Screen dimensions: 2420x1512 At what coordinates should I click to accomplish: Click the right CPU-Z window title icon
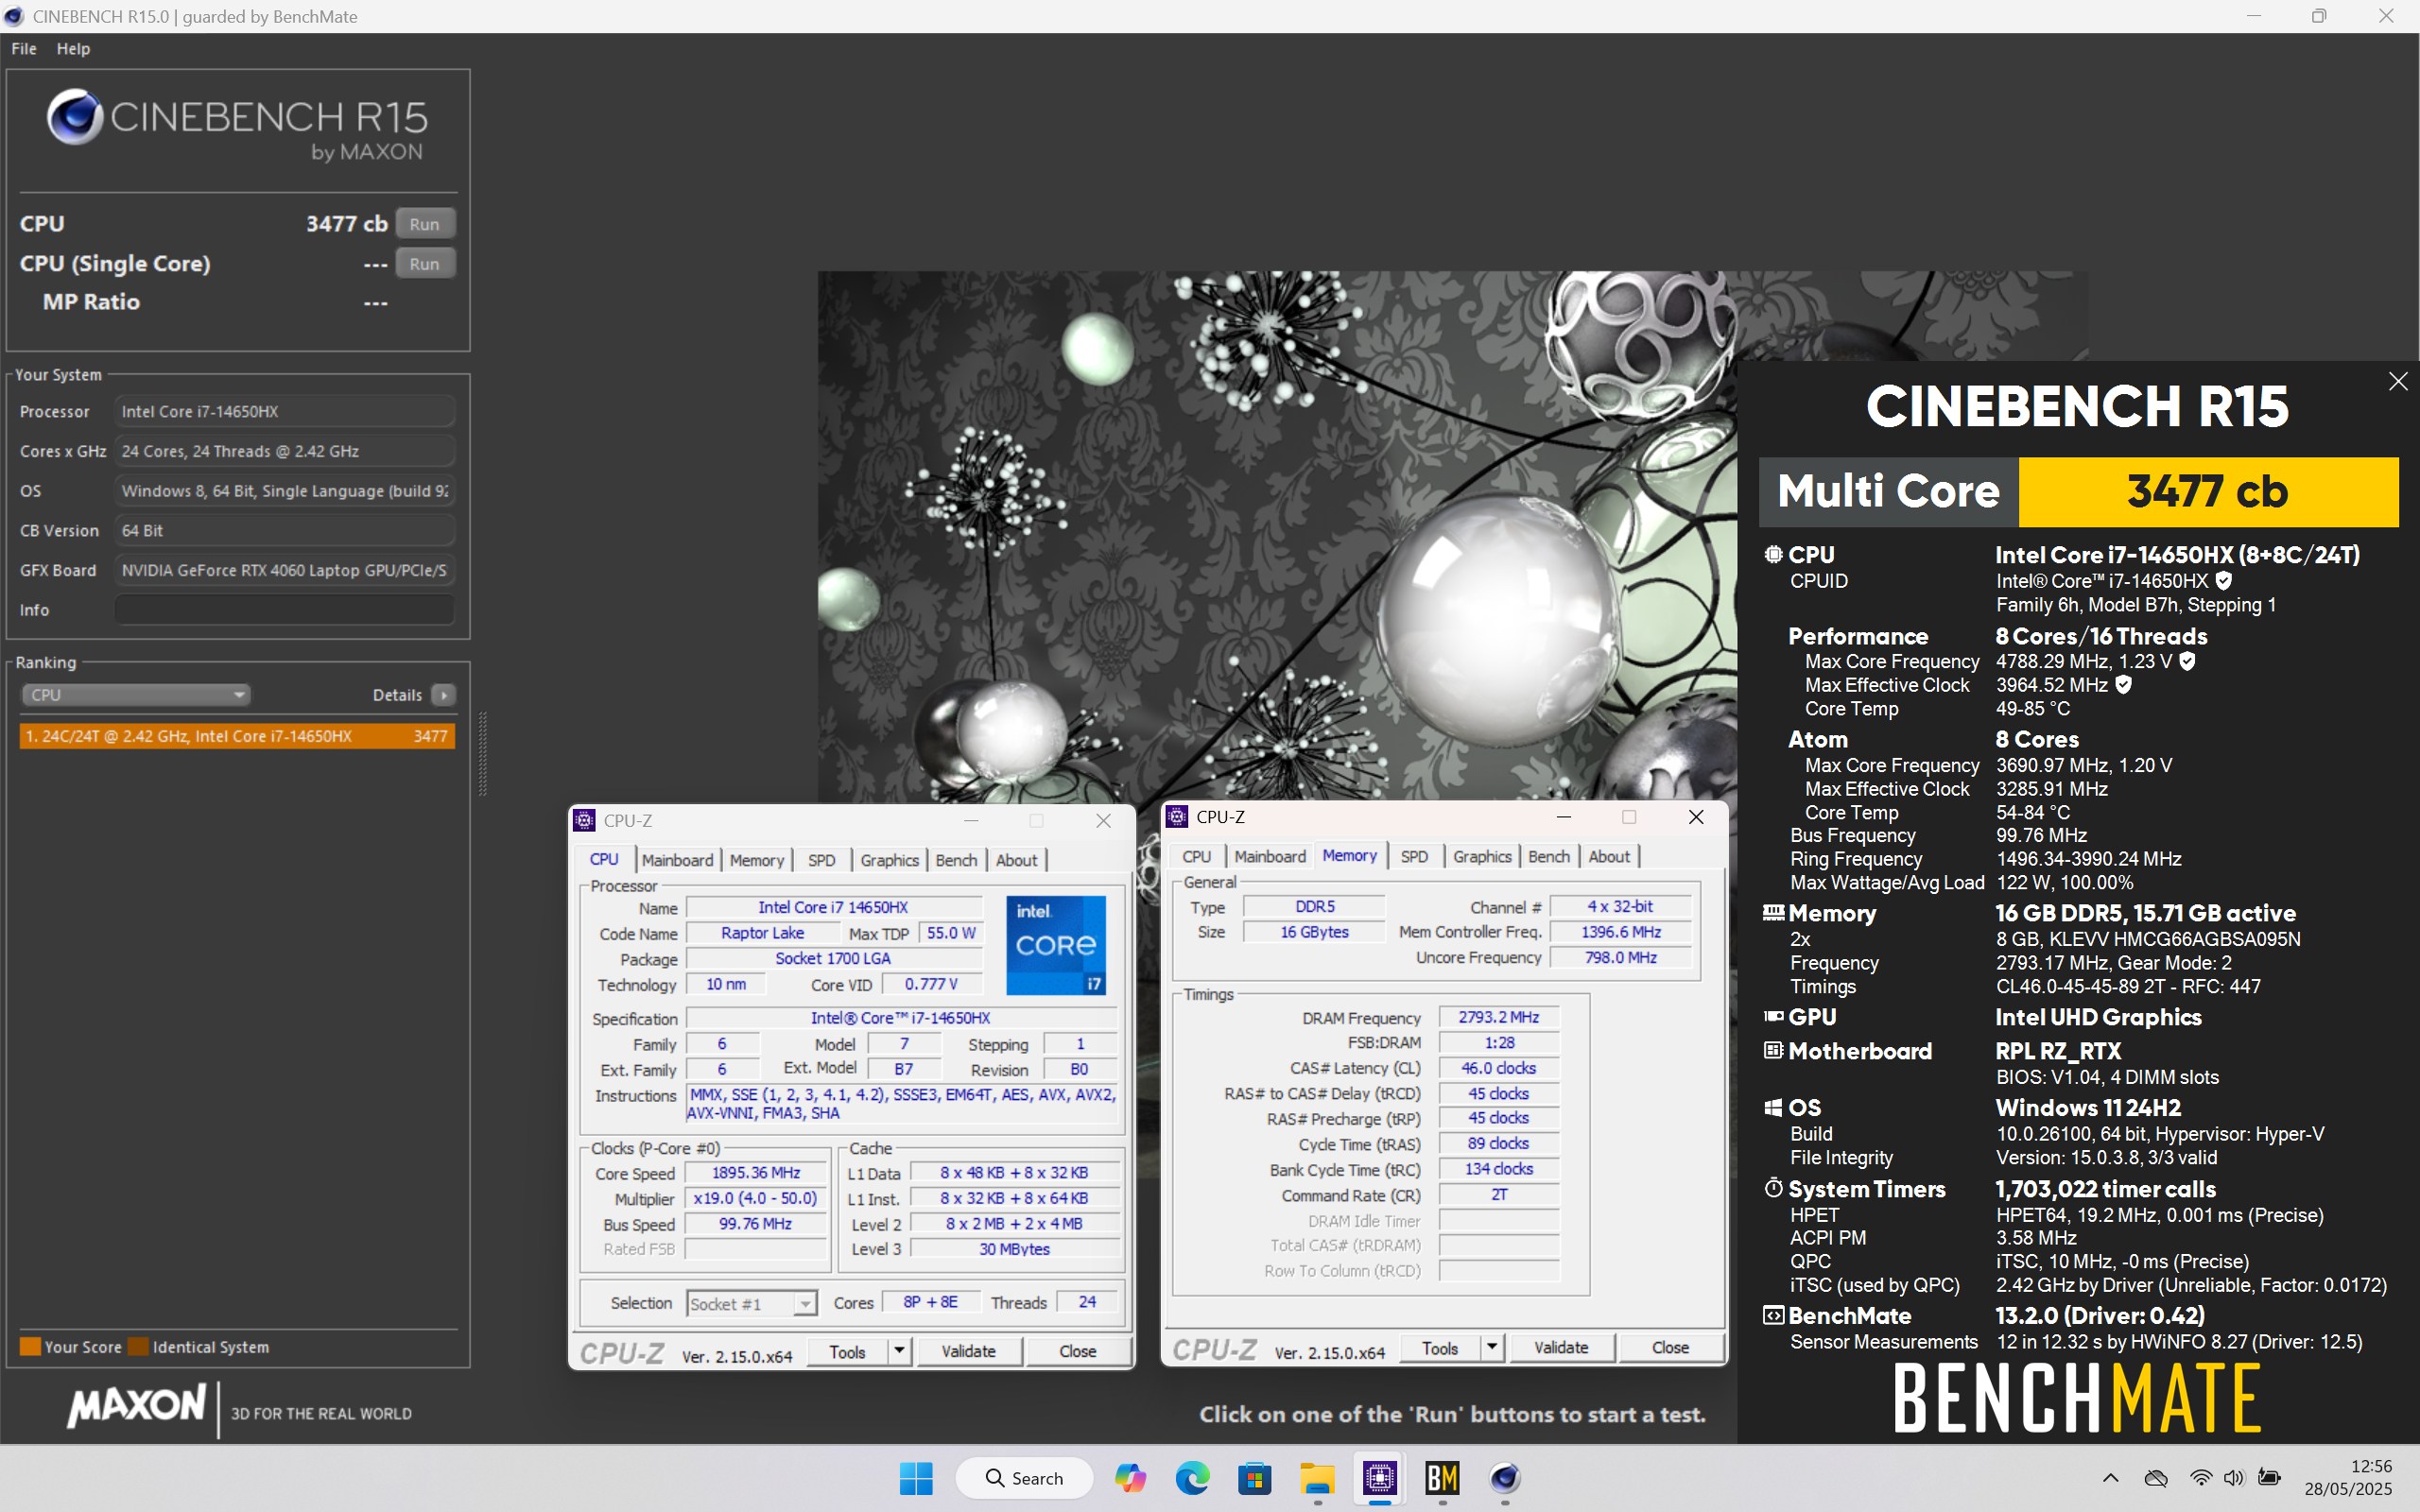click(x=1177, y=816)
